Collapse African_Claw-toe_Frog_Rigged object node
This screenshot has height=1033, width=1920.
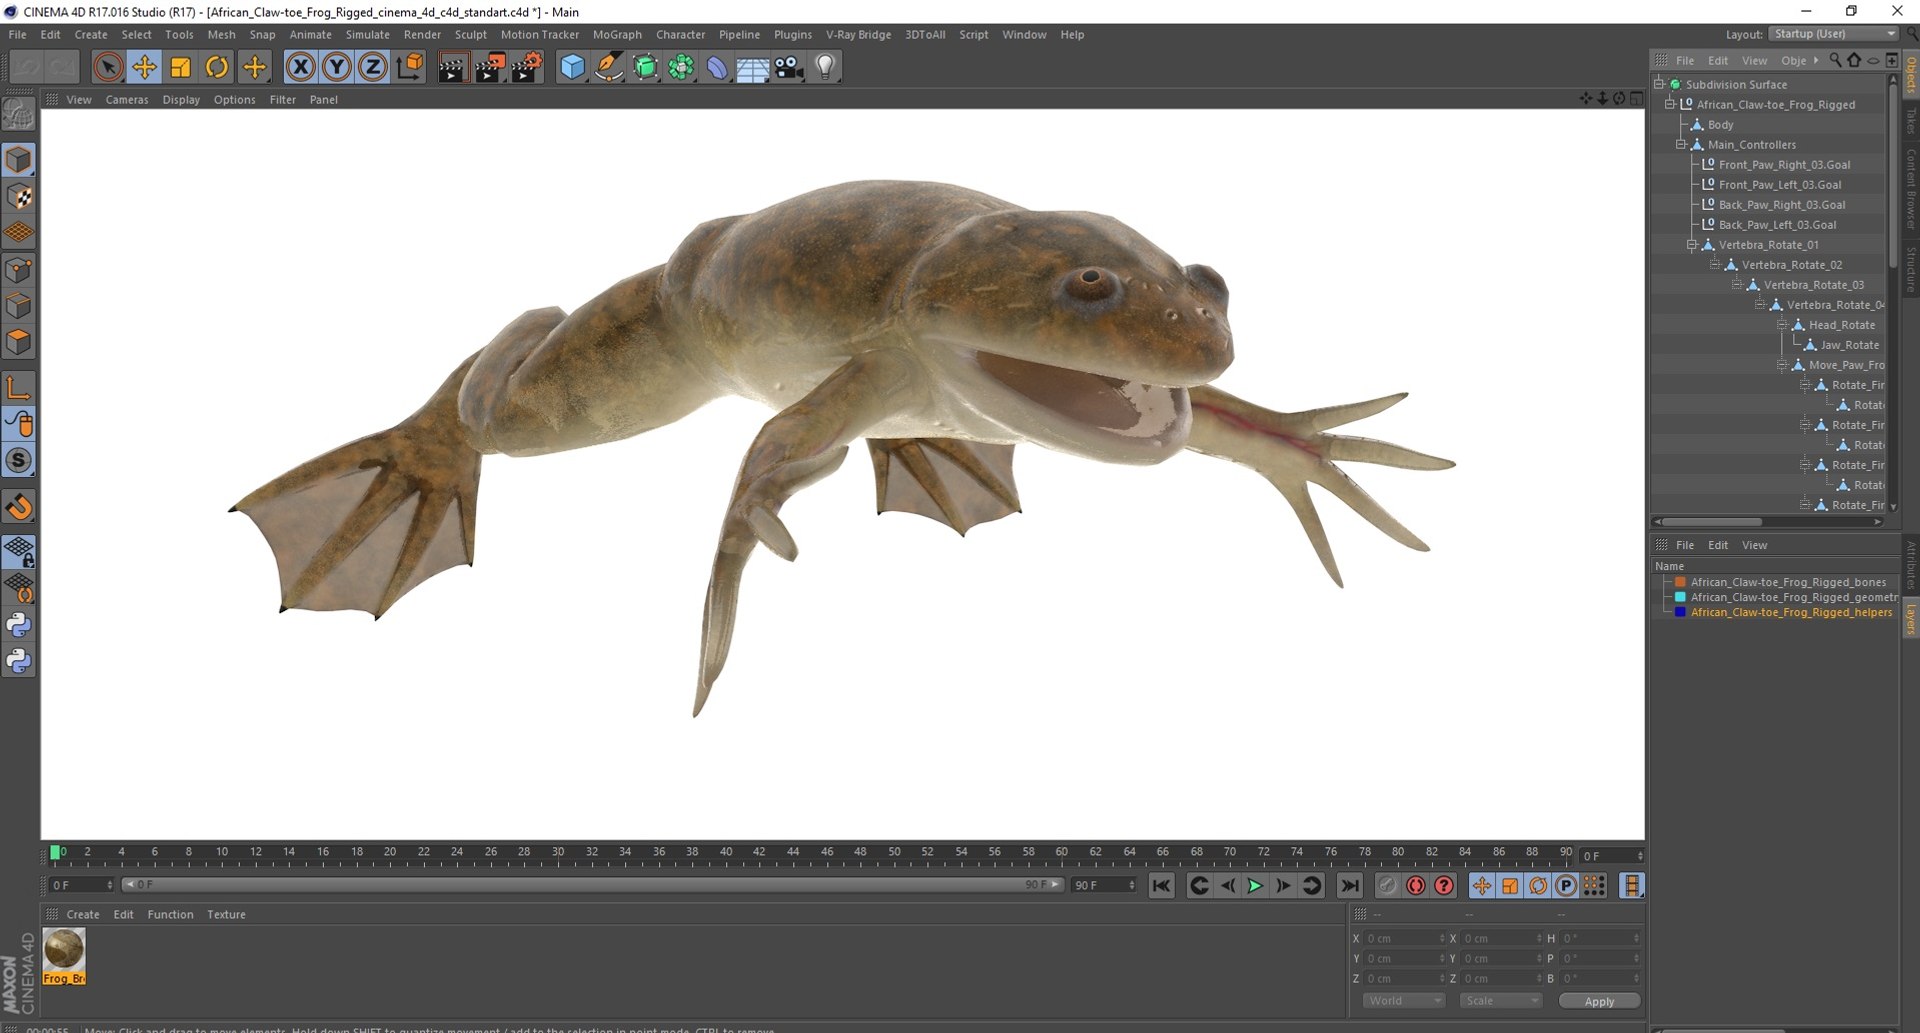click(1669, 104)
